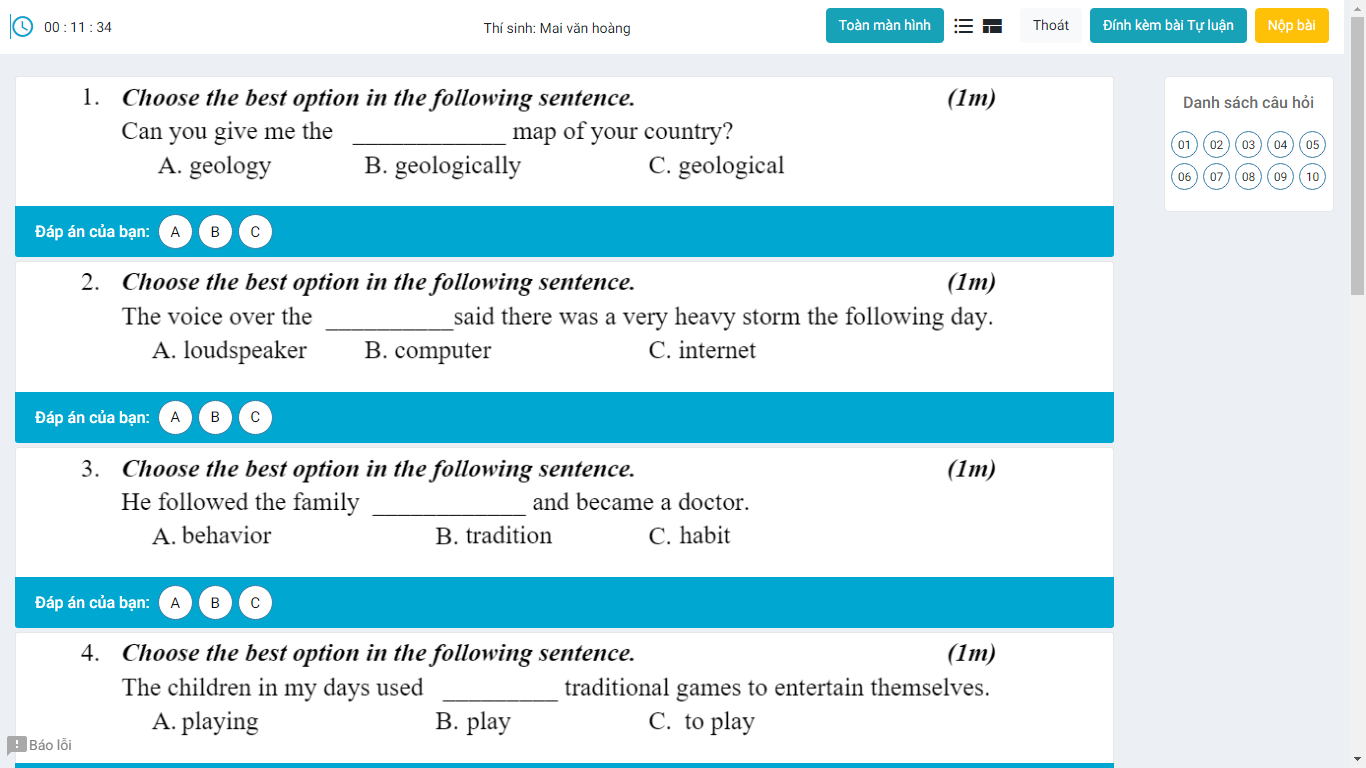
Task: Click the Thoát exit button
Action: [1050, 26]
